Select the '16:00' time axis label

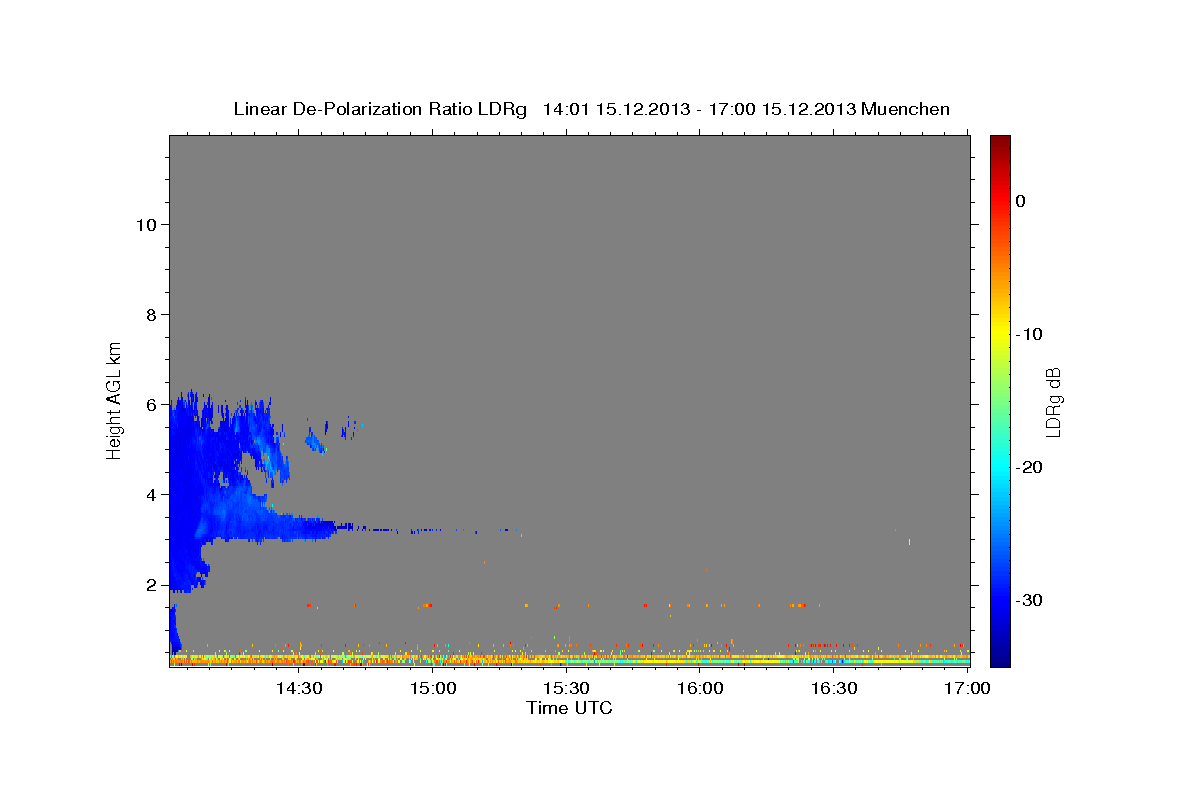(x=700, y=689)
